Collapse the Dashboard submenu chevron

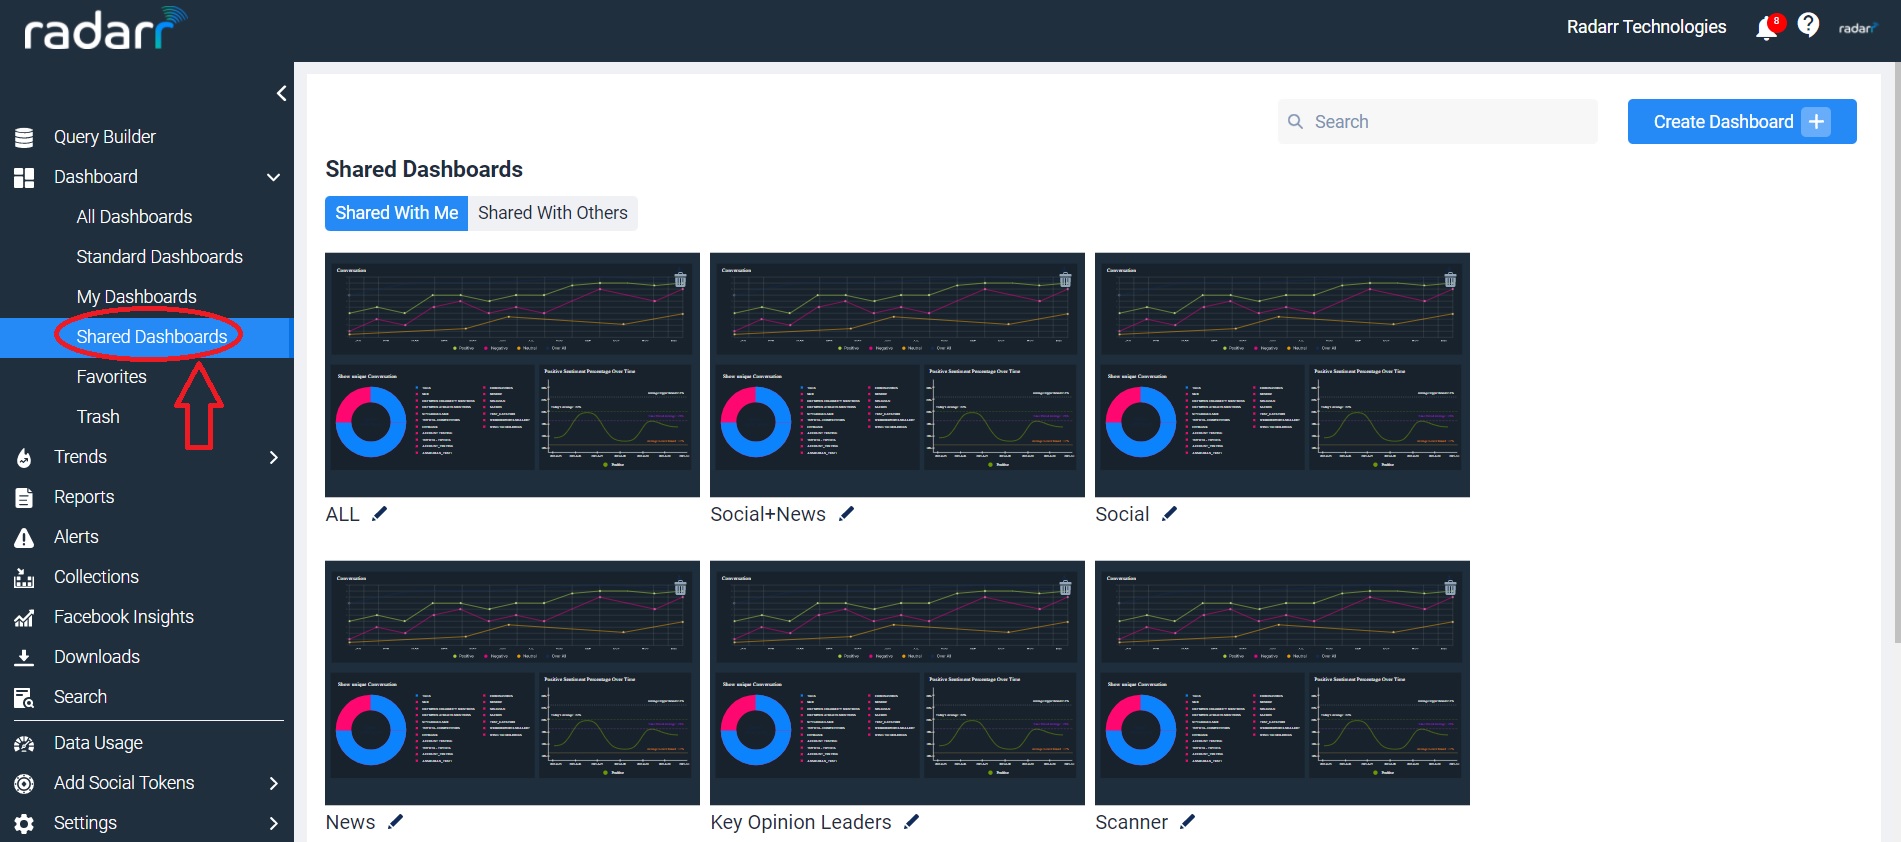pos(273,178)
